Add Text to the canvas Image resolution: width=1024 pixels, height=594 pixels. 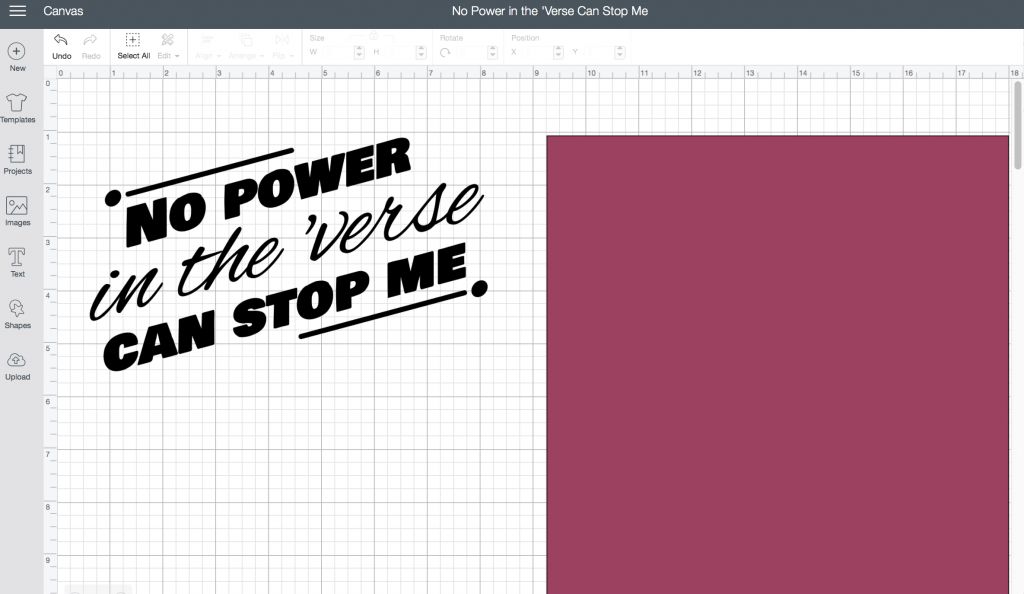pos(17,262)
